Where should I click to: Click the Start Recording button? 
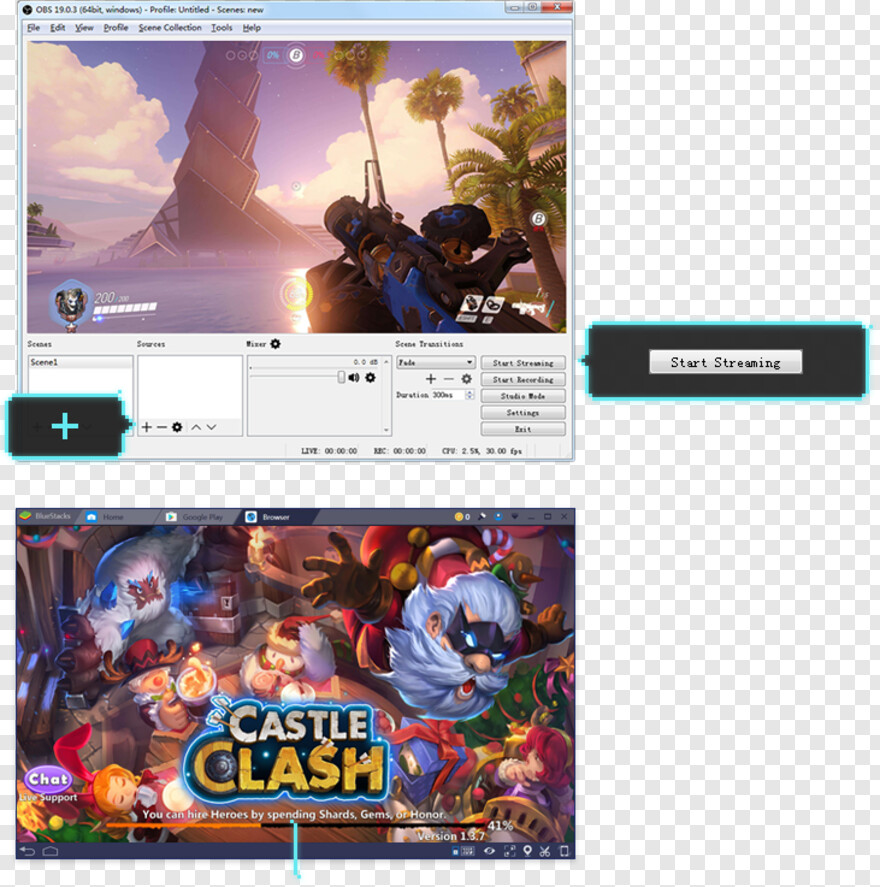pos(523,380)
